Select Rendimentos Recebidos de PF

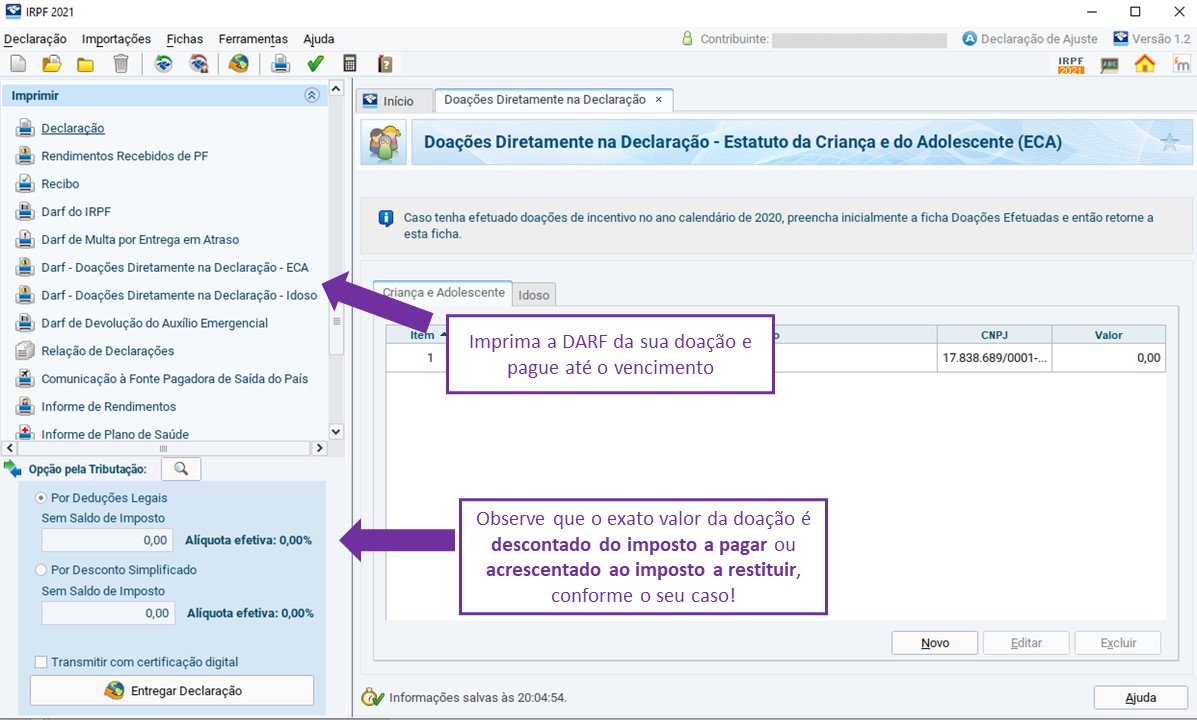click(124, 156)
